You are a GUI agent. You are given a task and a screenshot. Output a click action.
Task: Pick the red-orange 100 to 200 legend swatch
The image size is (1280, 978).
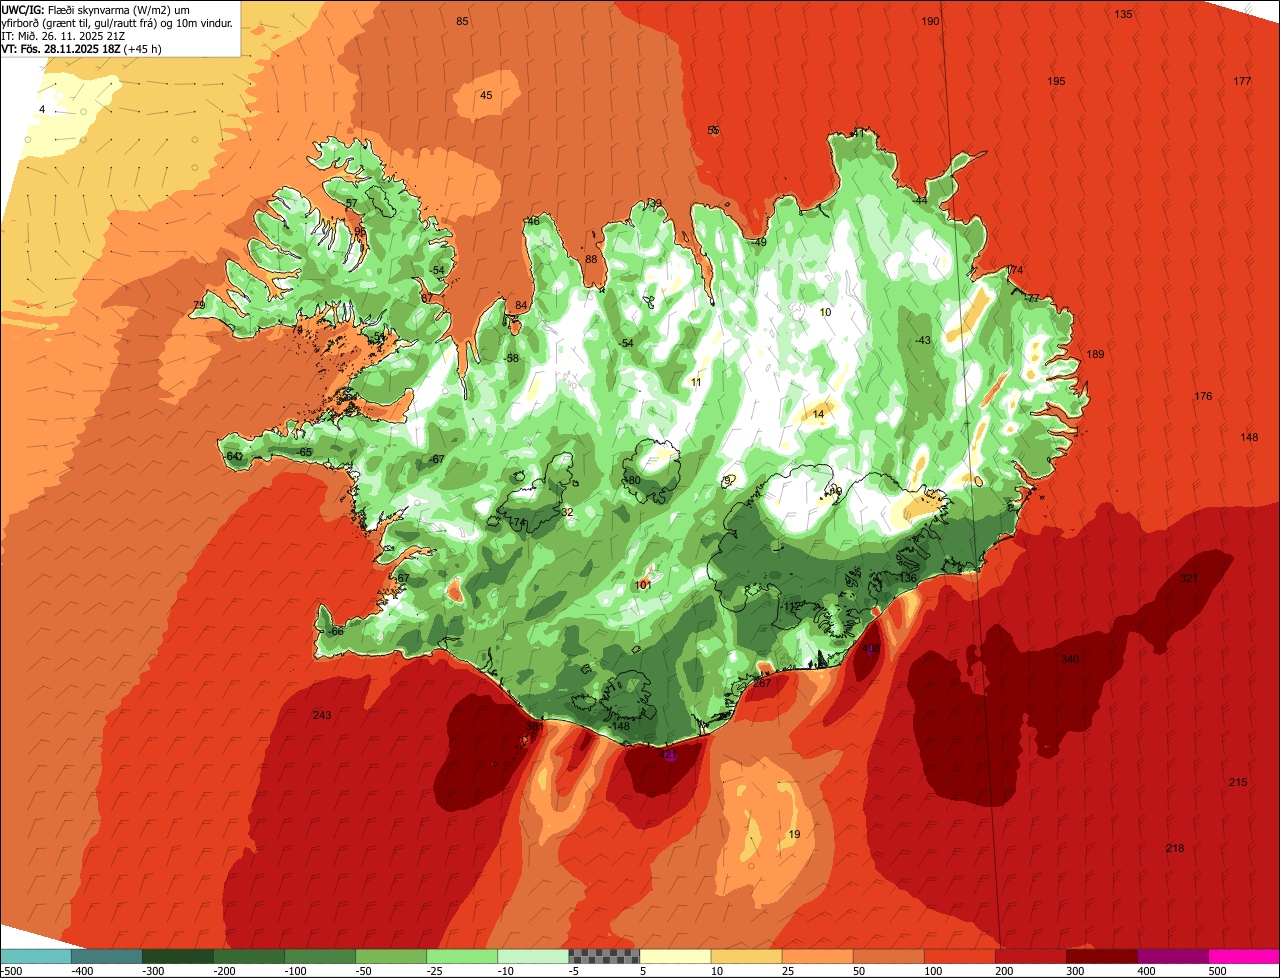coord(958,955)
